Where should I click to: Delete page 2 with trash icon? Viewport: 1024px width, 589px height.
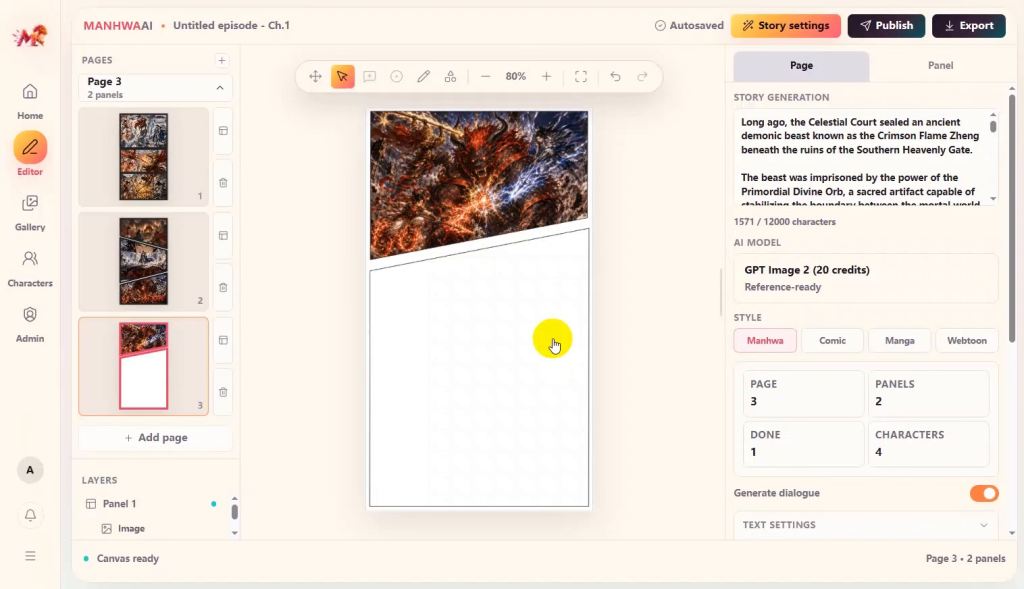(223, 287)
